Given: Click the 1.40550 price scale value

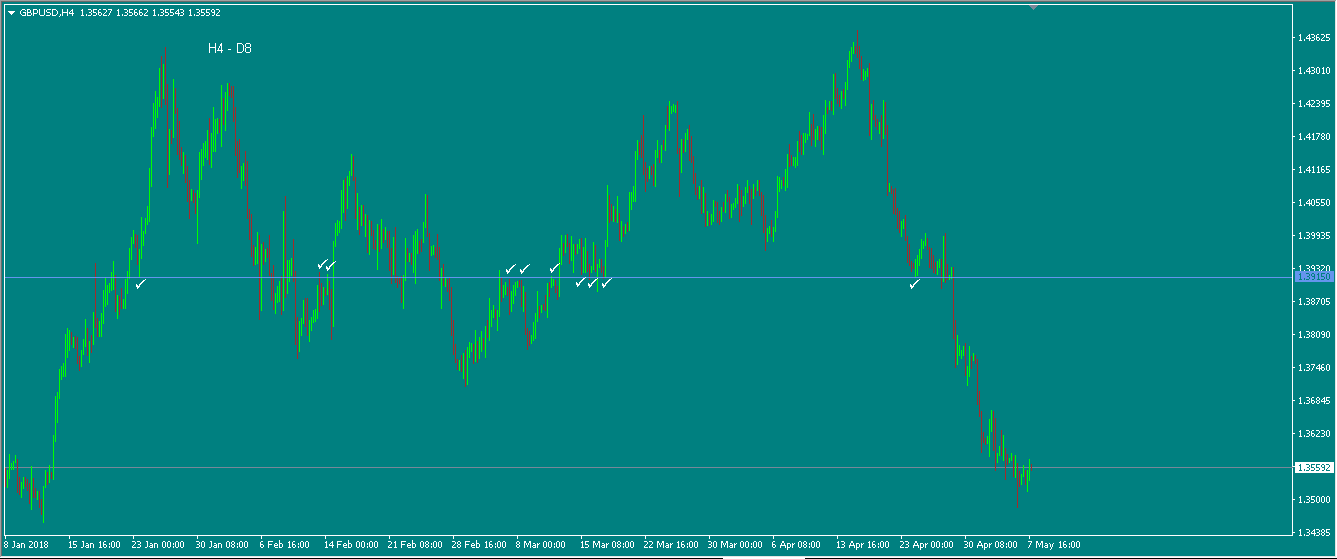Looking at the screenshot, I should click(1313, 203).
